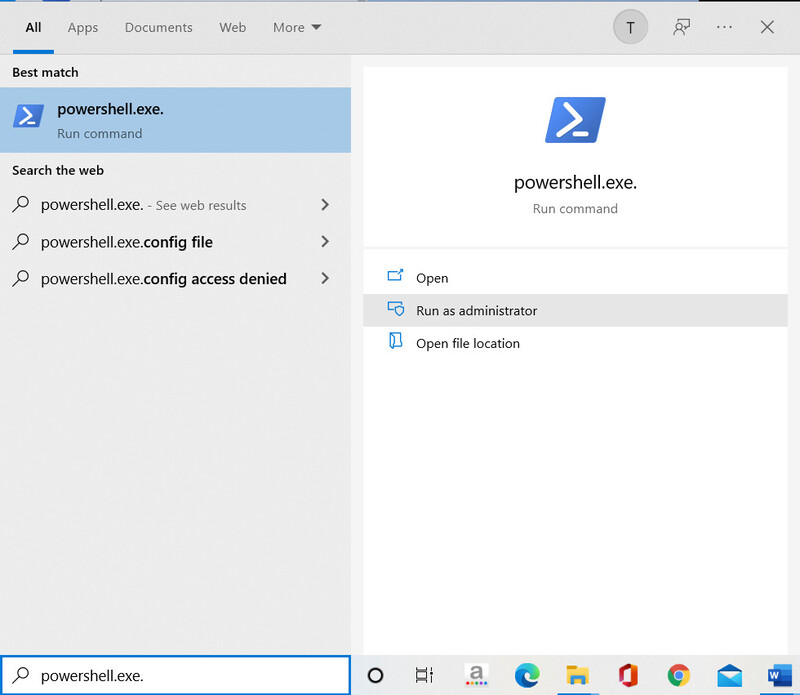Click magnifier icon beside 'See web results'
This screenshot has height=695, width=800.
(x=20, y=204)
